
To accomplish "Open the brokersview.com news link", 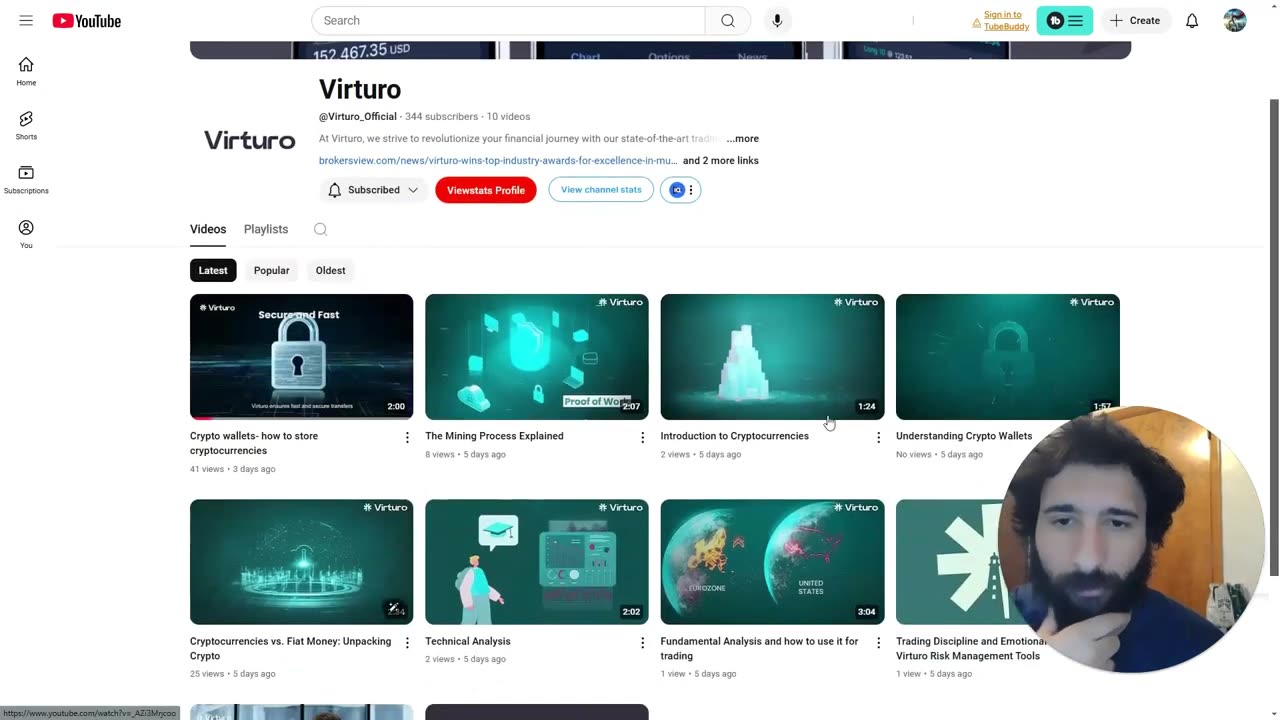I will point(498,161).
